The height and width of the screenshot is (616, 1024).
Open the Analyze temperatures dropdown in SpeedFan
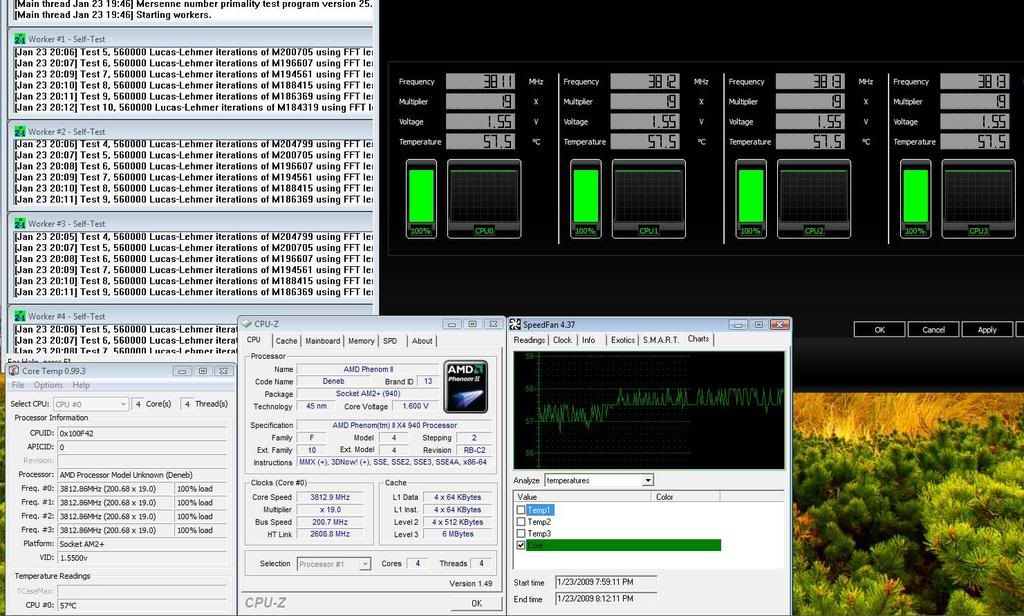(x=599, y=481)
